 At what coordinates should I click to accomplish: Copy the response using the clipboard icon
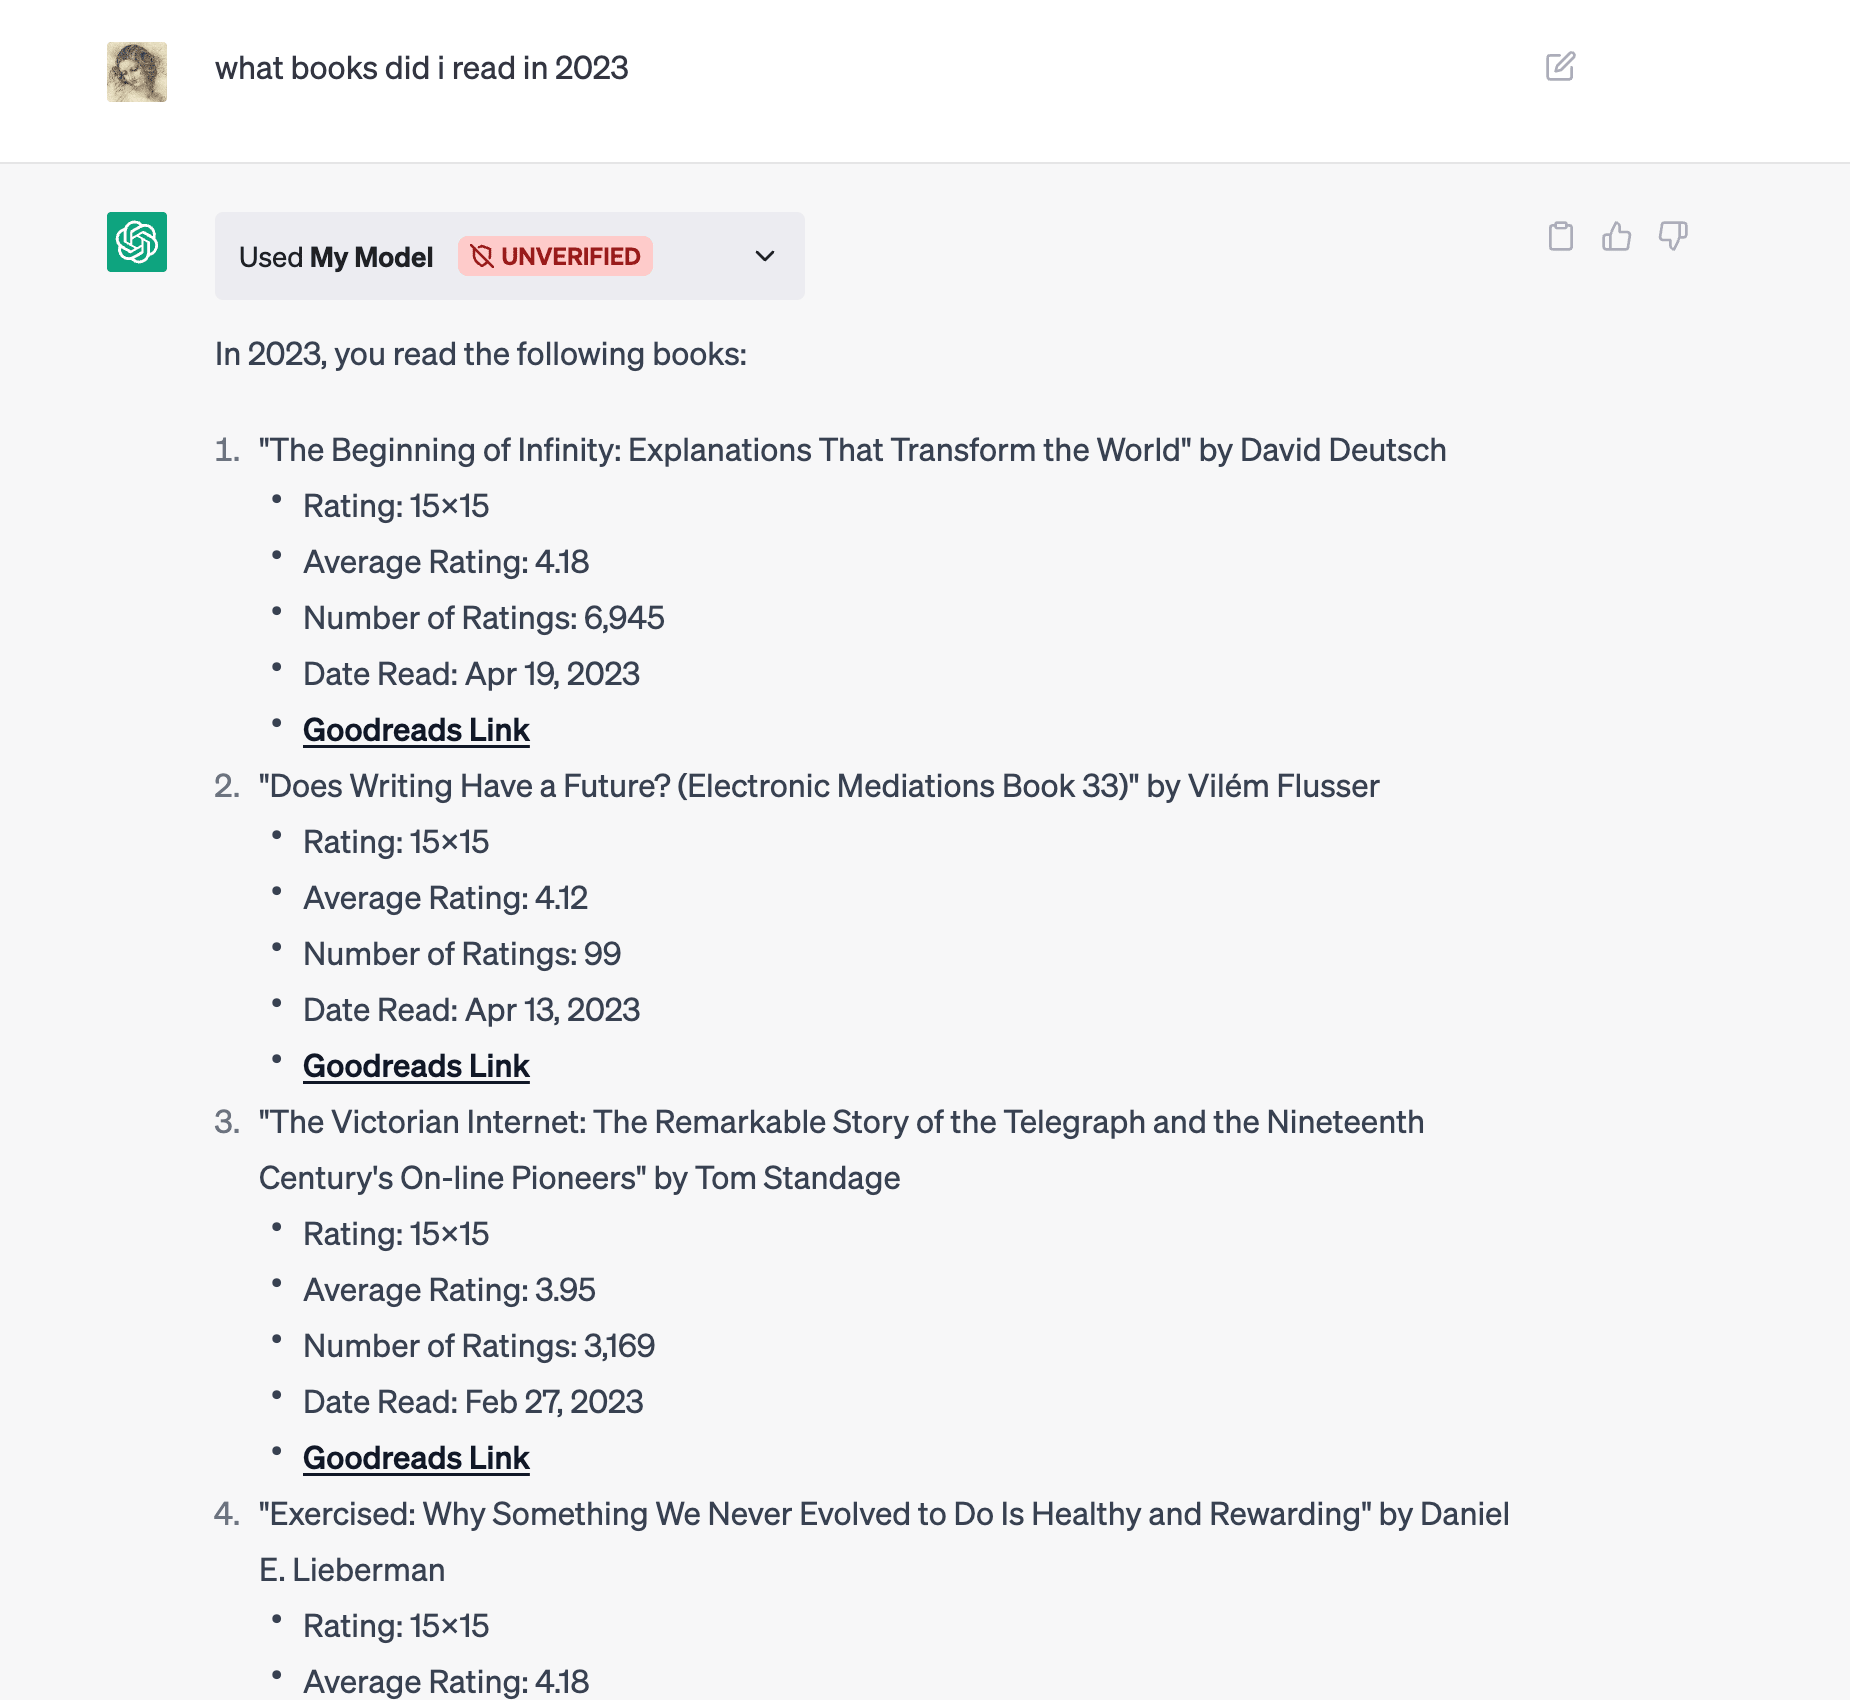click(1561, 237)
